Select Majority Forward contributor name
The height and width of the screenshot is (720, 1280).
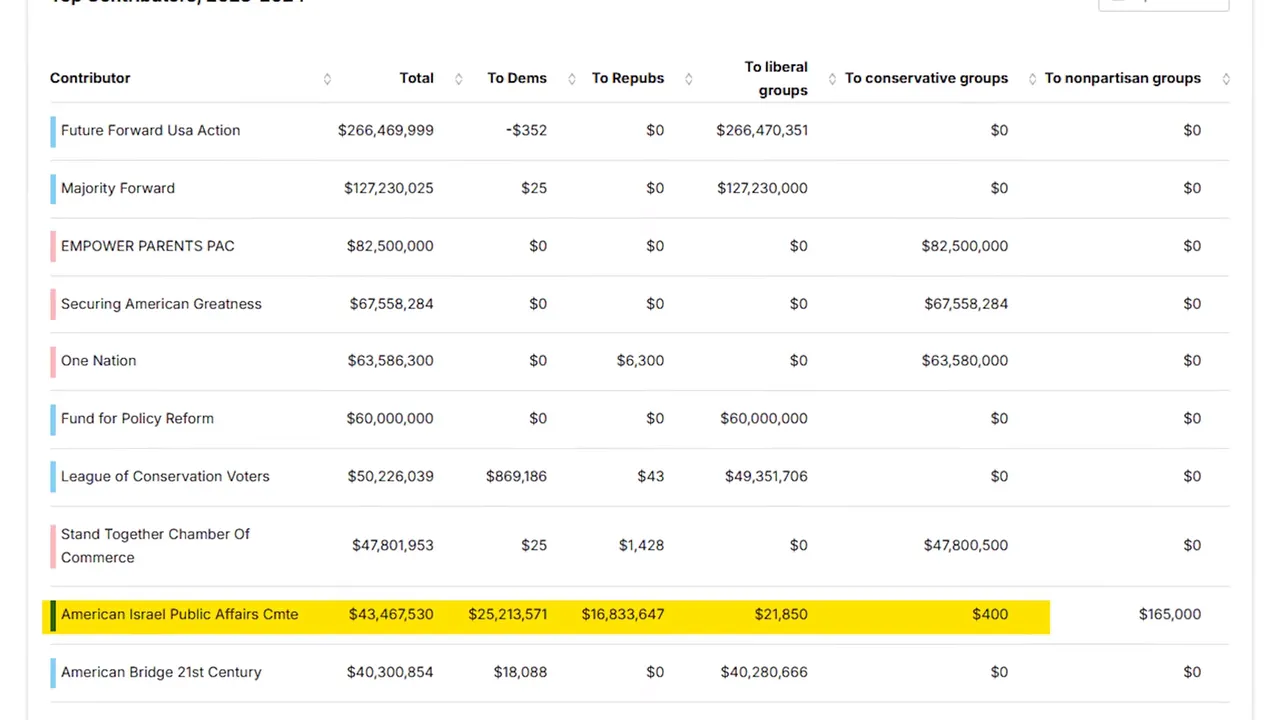click(x=118, y=188)
